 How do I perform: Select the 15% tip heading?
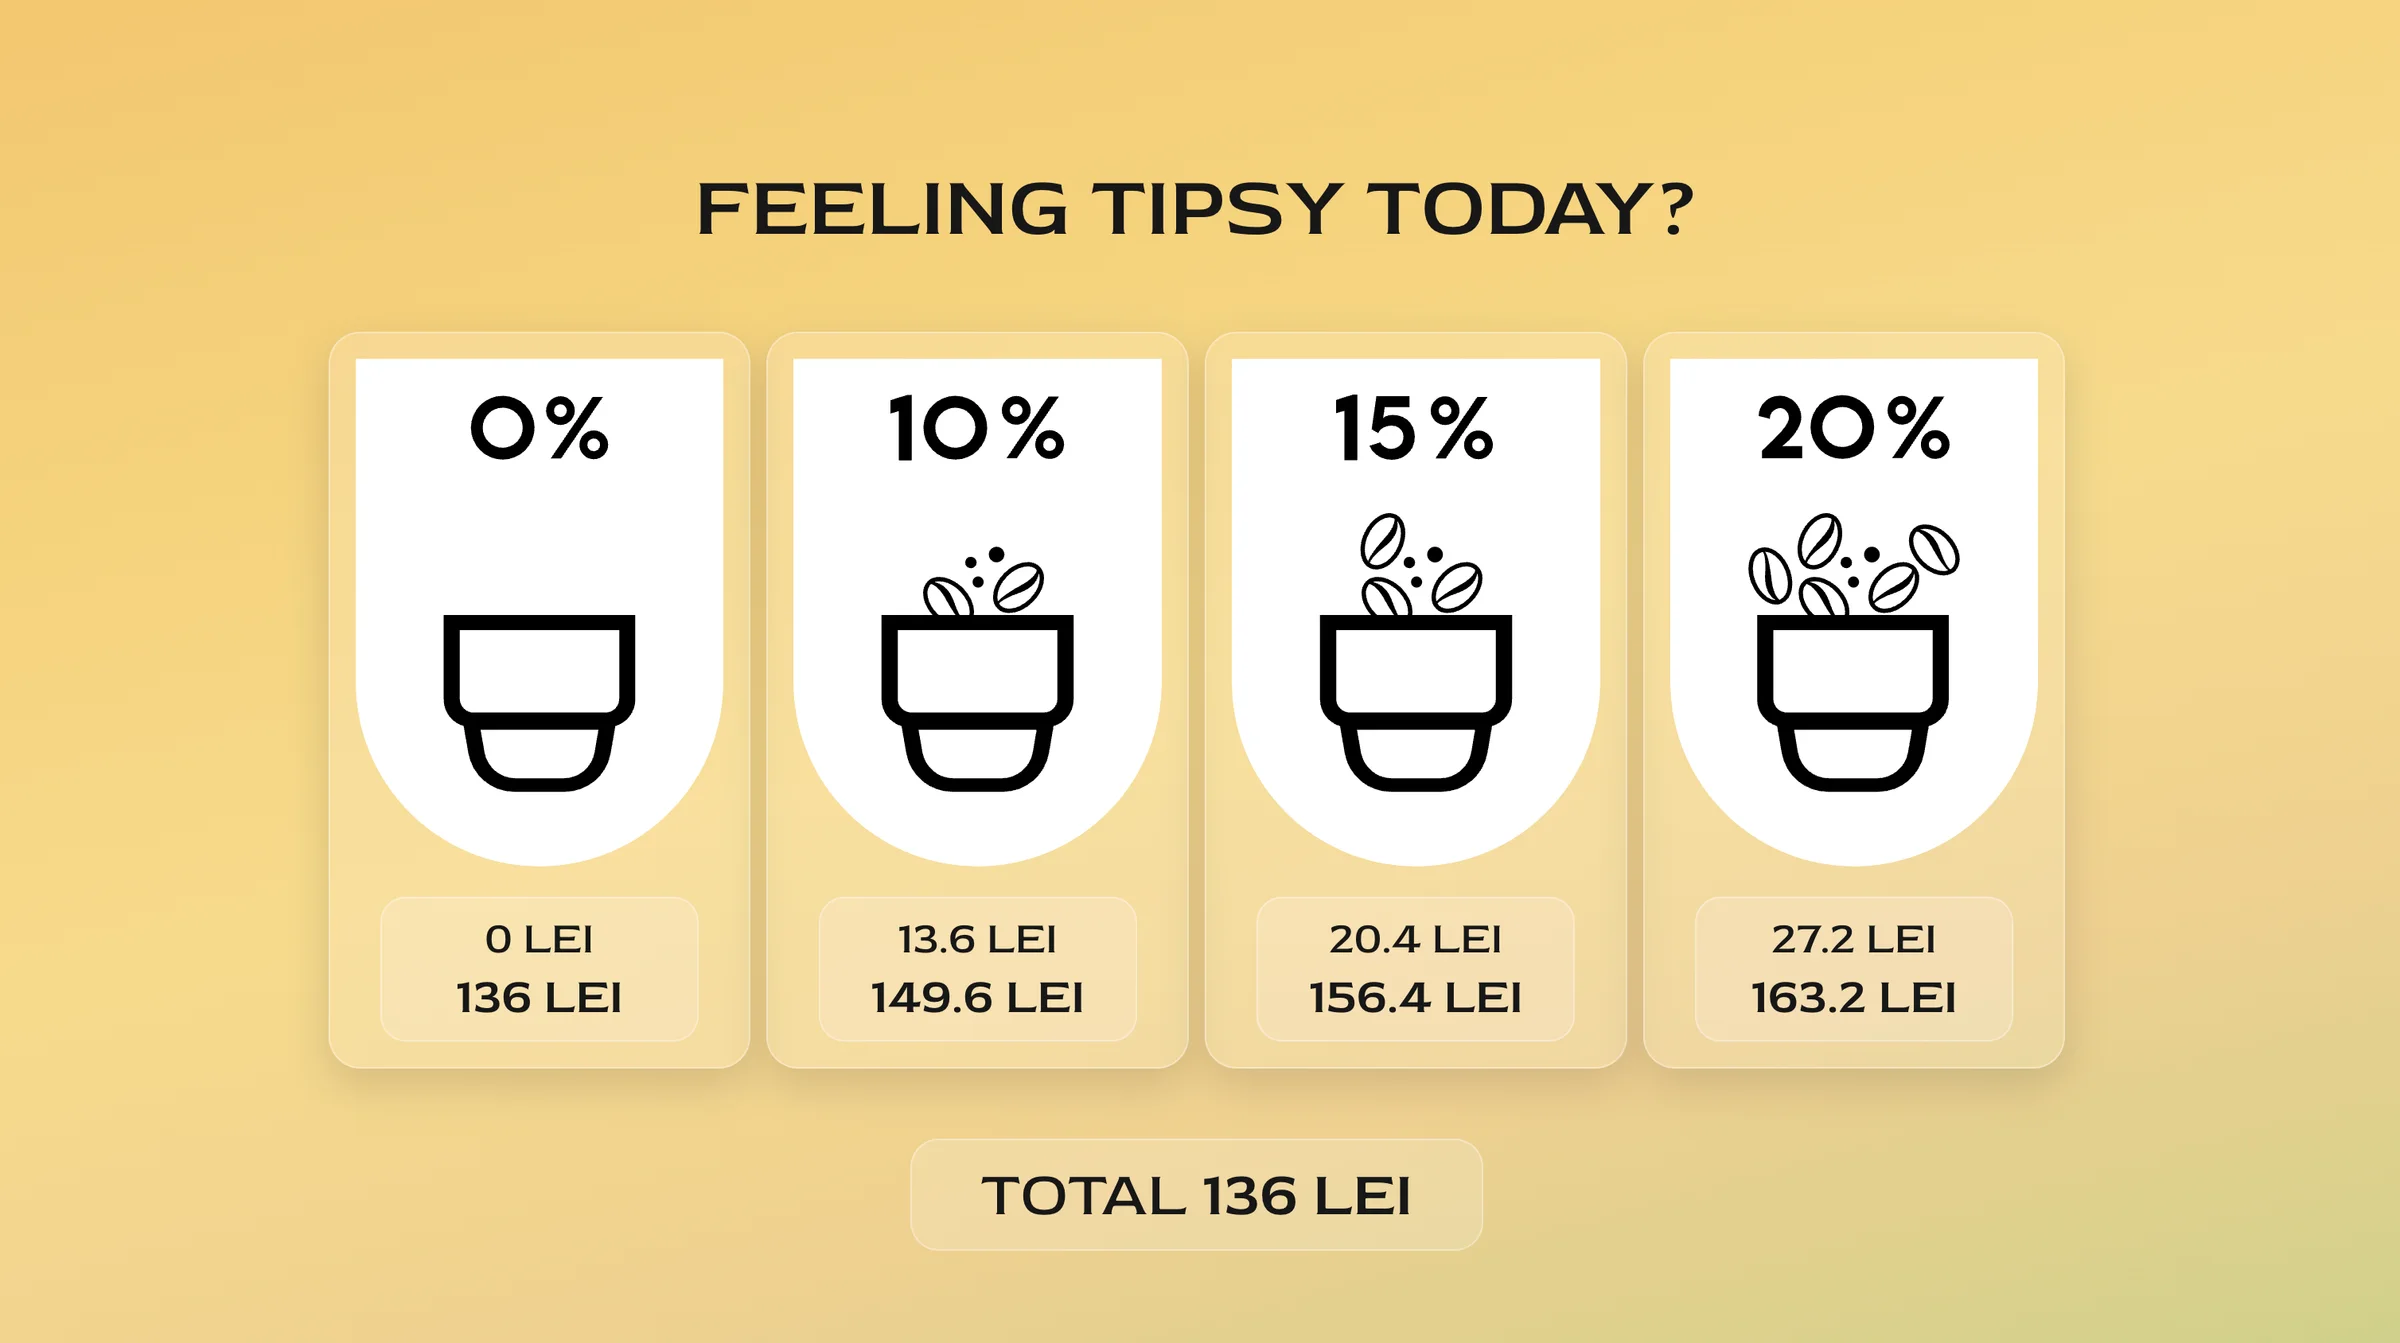pos(1415,428)
